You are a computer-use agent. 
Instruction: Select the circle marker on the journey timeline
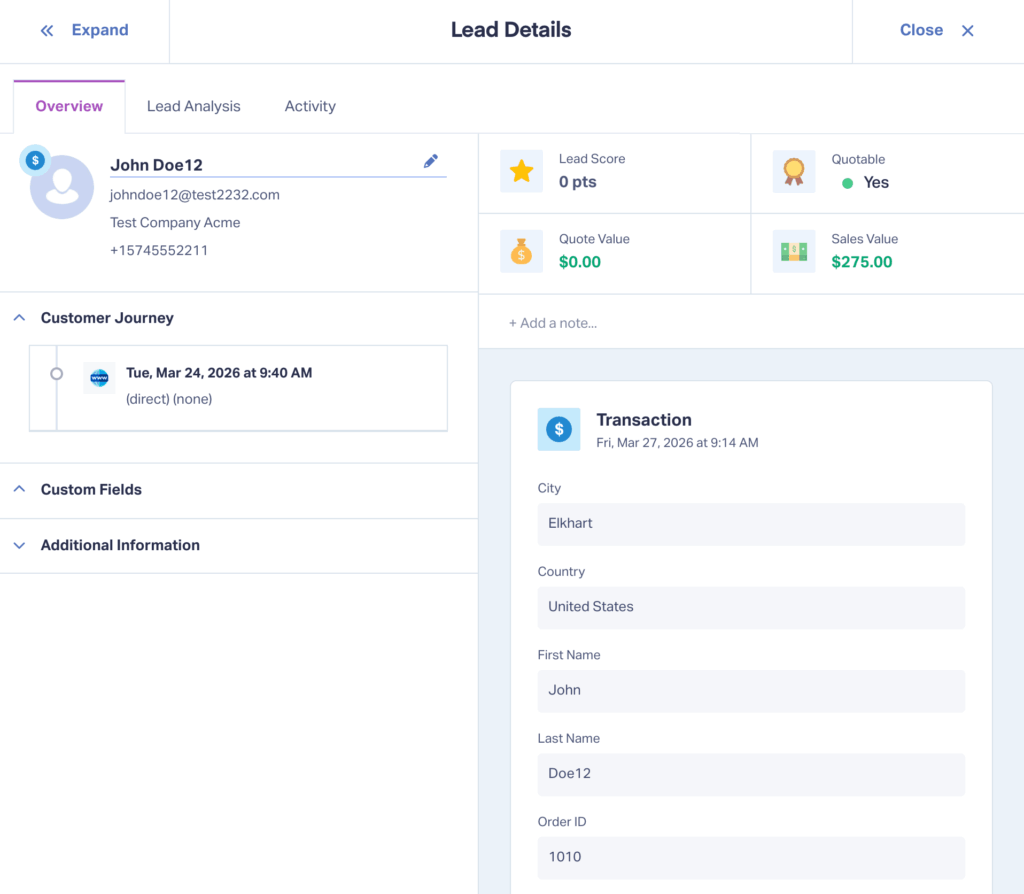[x=57, y=373]
